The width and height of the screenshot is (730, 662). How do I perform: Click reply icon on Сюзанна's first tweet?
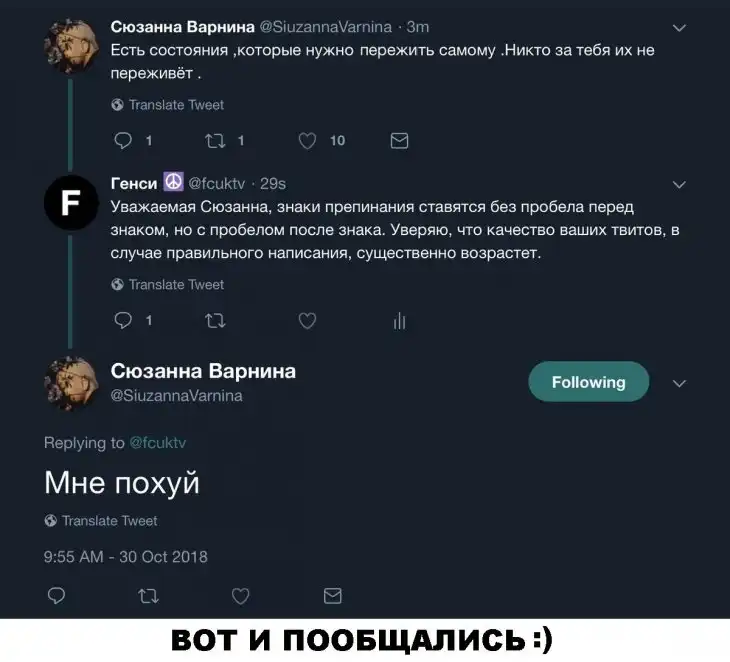(x=123, y=141)
